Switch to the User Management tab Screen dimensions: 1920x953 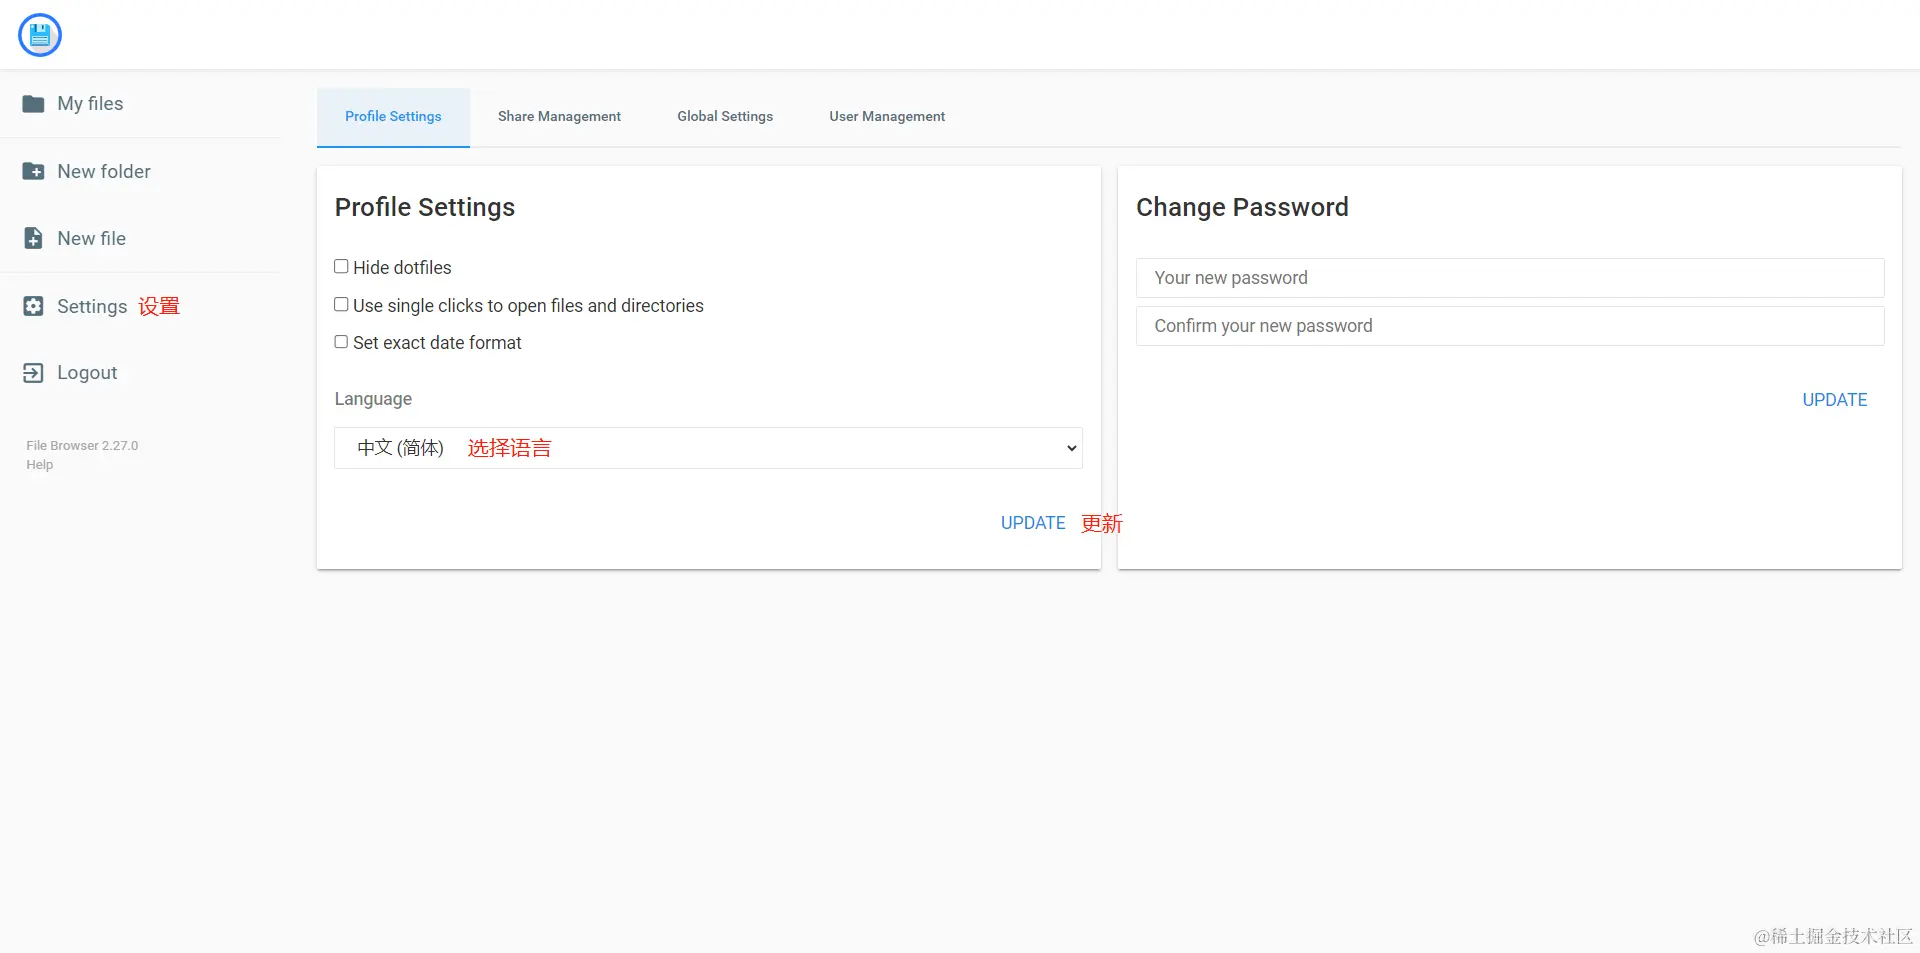[887, 117]
